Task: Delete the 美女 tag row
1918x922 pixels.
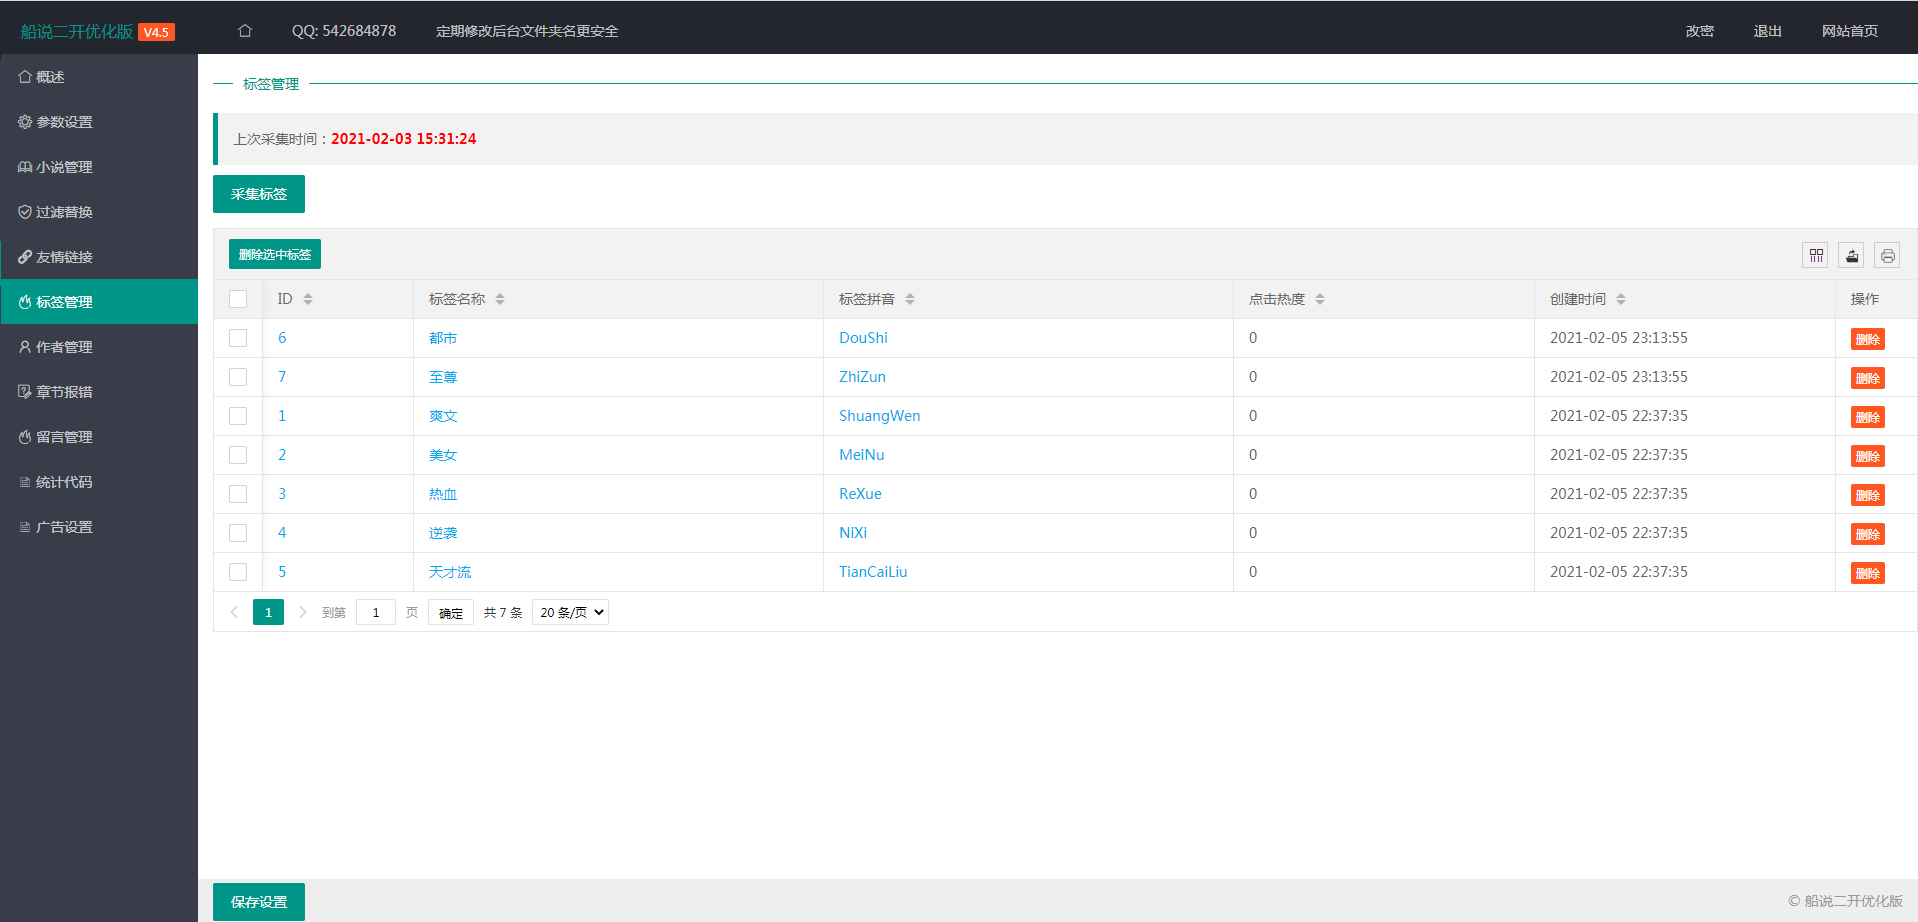Action: 1867,456
